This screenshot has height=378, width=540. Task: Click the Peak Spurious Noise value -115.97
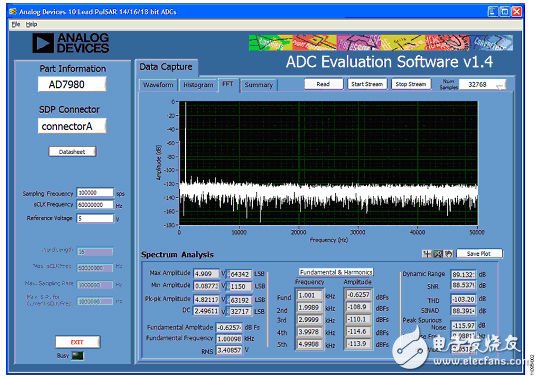(464, 325)
